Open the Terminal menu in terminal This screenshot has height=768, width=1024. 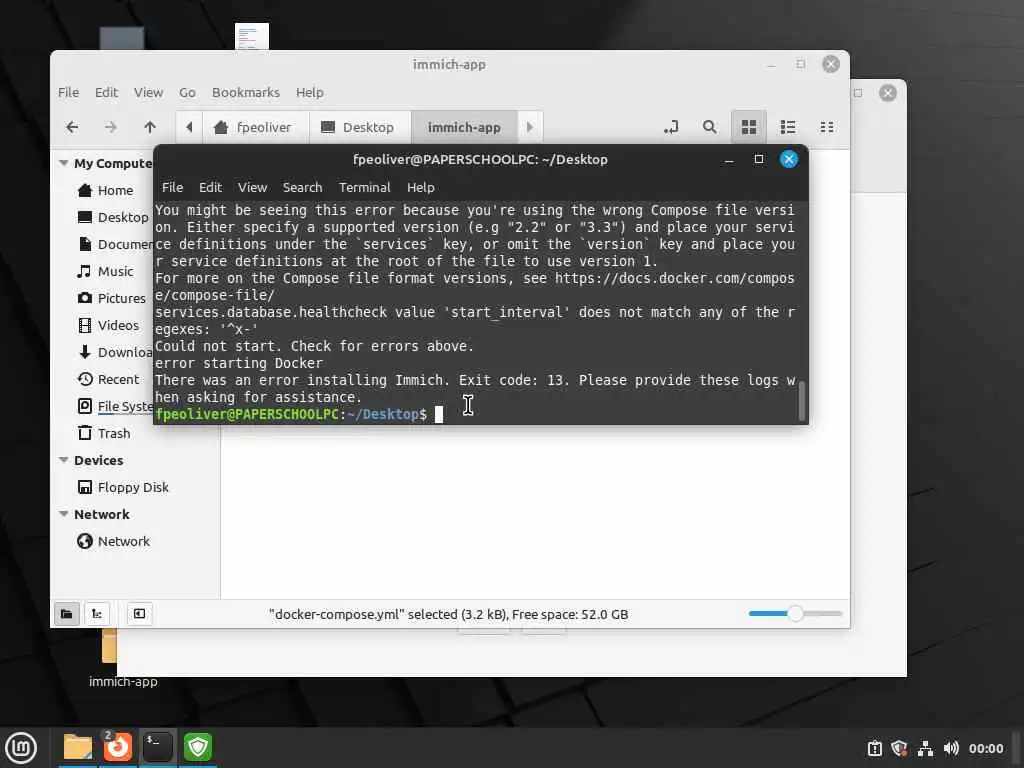point(364,187)
